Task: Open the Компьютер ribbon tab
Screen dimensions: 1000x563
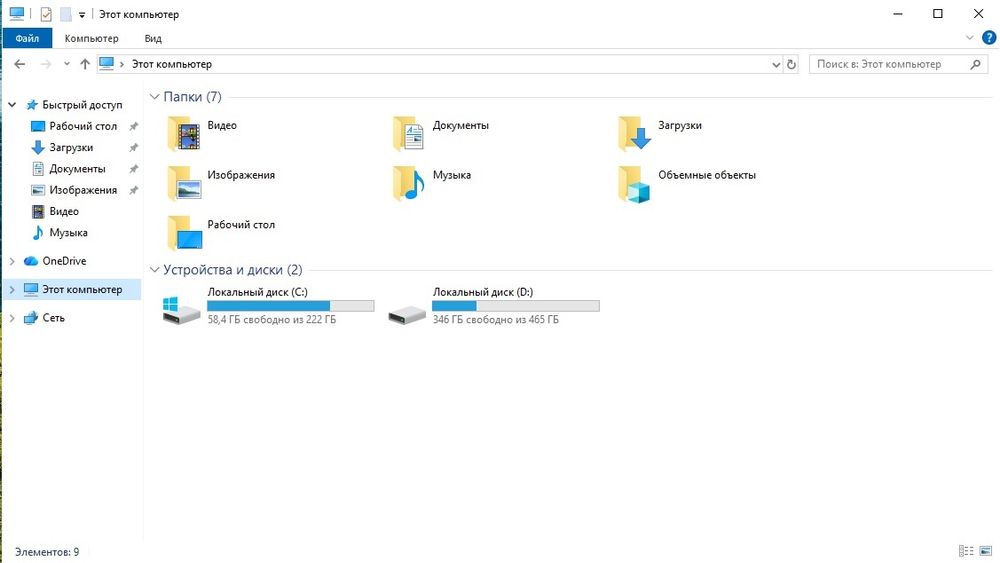Action: click(91, 38)
